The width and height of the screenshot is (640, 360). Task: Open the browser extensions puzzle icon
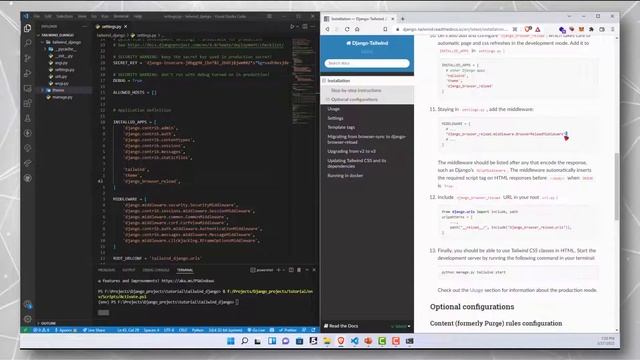click(x=591, y=29)
